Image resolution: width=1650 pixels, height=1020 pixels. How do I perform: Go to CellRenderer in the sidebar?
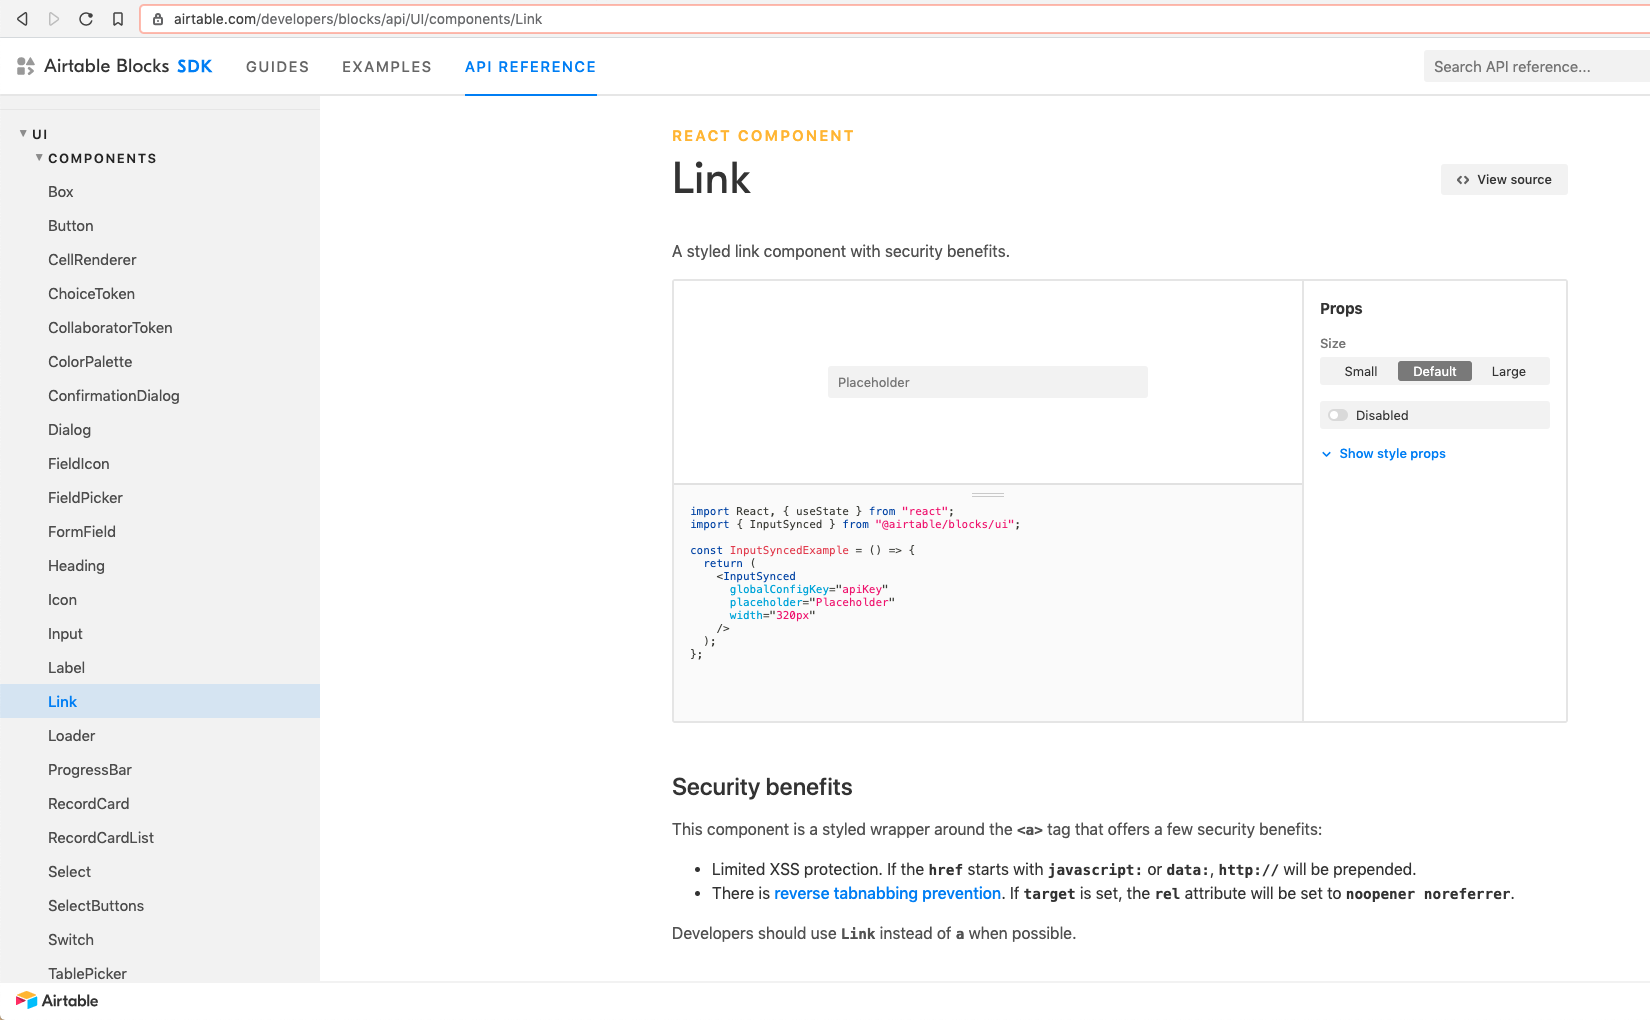pyautogui.click(x=92, y=260)
